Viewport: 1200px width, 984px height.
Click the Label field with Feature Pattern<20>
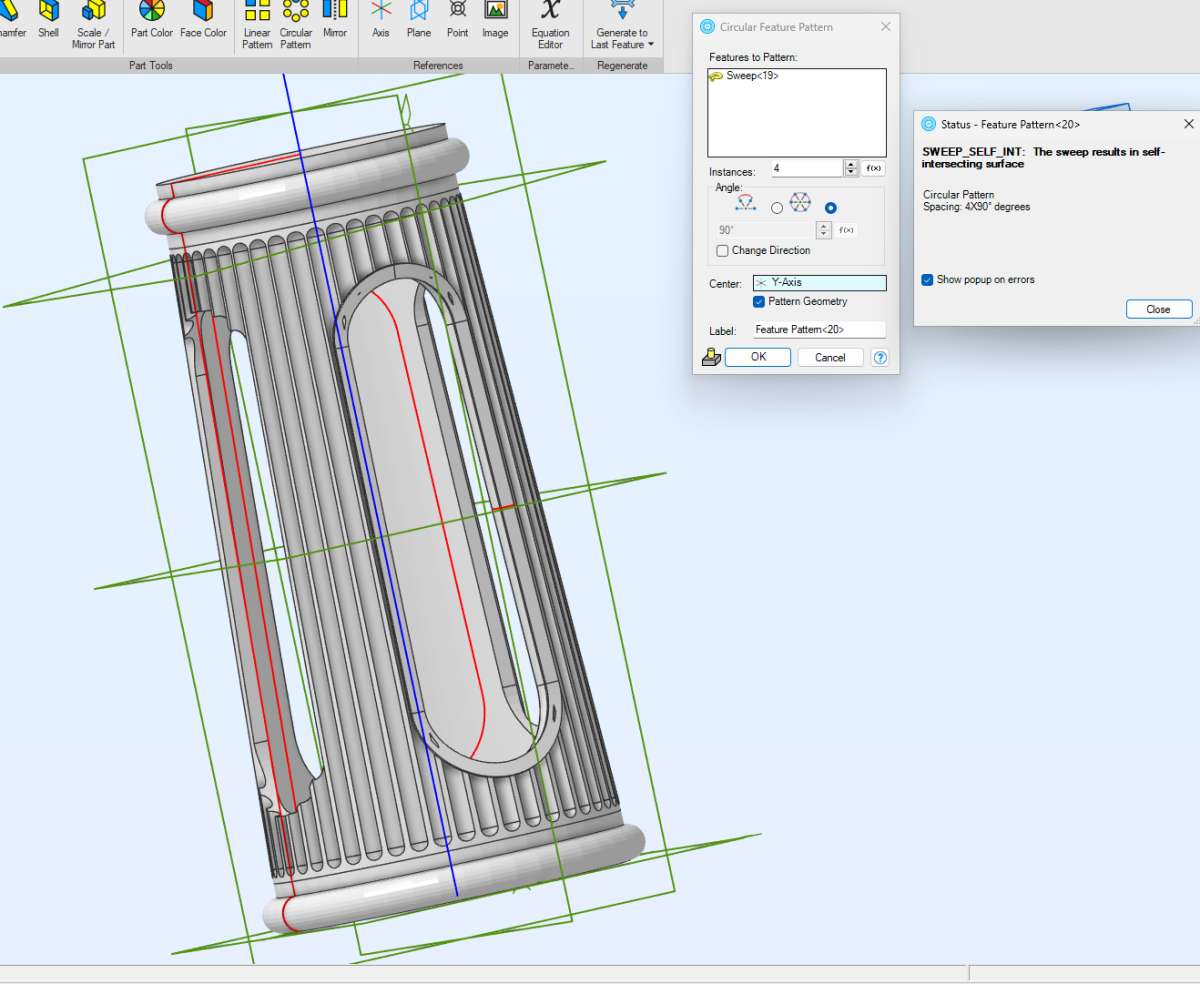coord(819,329)
